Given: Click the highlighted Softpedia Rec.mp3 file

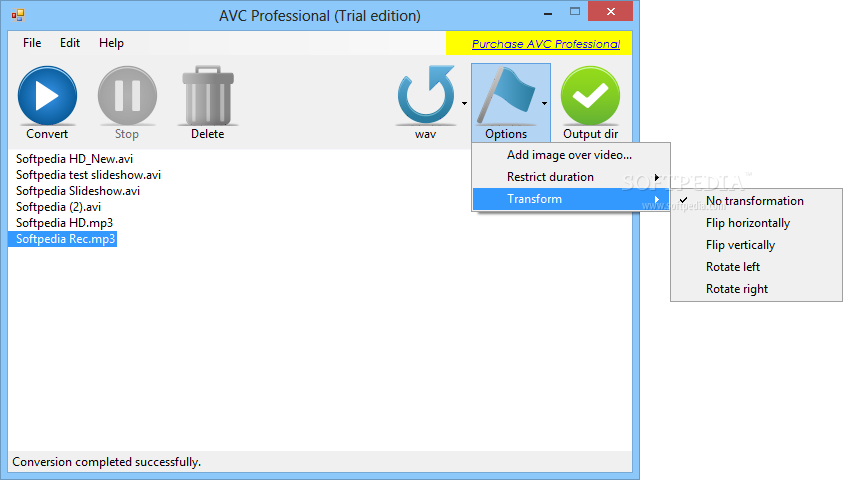Looking at the screenshot, I should pyautogui.click(x=62, y=239).
